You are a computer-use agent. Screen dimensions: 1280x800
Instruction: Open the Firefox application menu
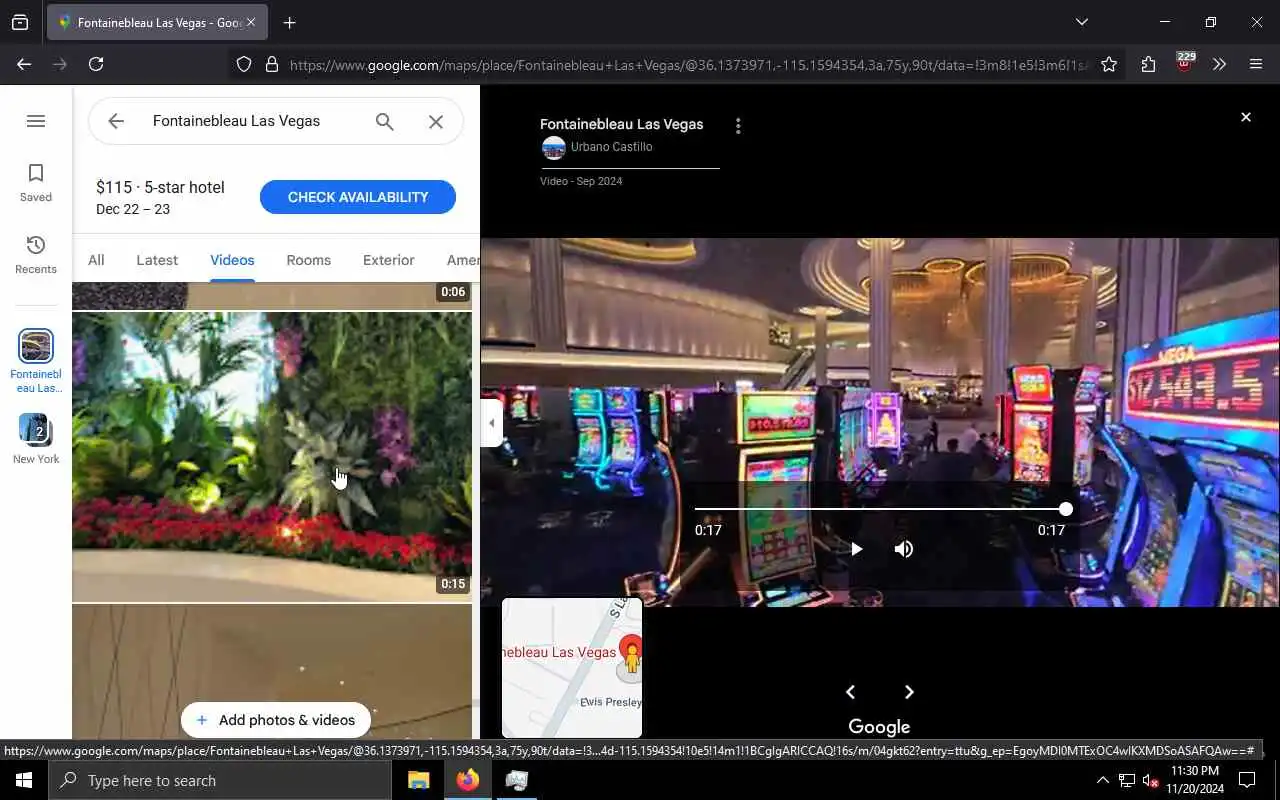pyautogui.click(x=1256, y=64)
